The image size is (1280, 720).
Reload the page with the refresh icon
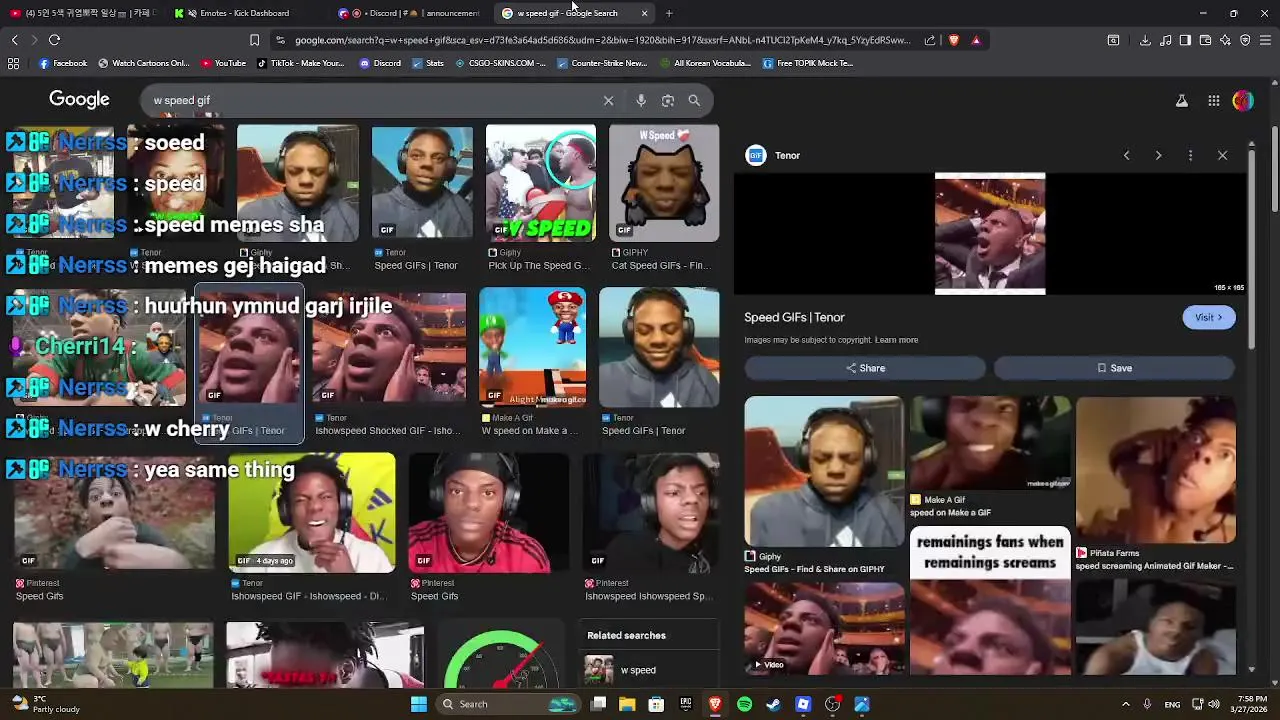click(x=54, y=40)
